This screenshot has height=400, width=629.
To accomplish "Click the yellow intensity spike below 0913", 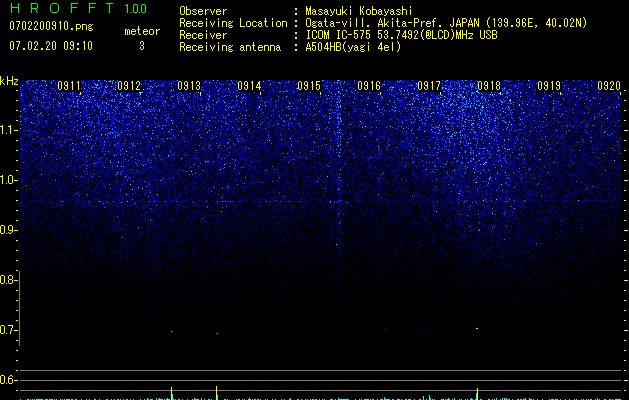I will pyautogui.click(x=172, y=394).
